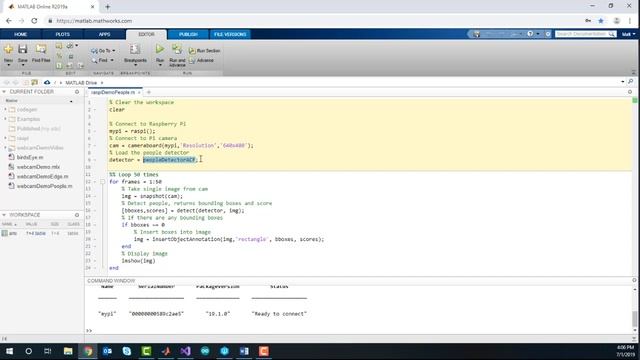Open File Explorer from the taskbar
This screenshot has width=640, height=360.
[68, 351]
